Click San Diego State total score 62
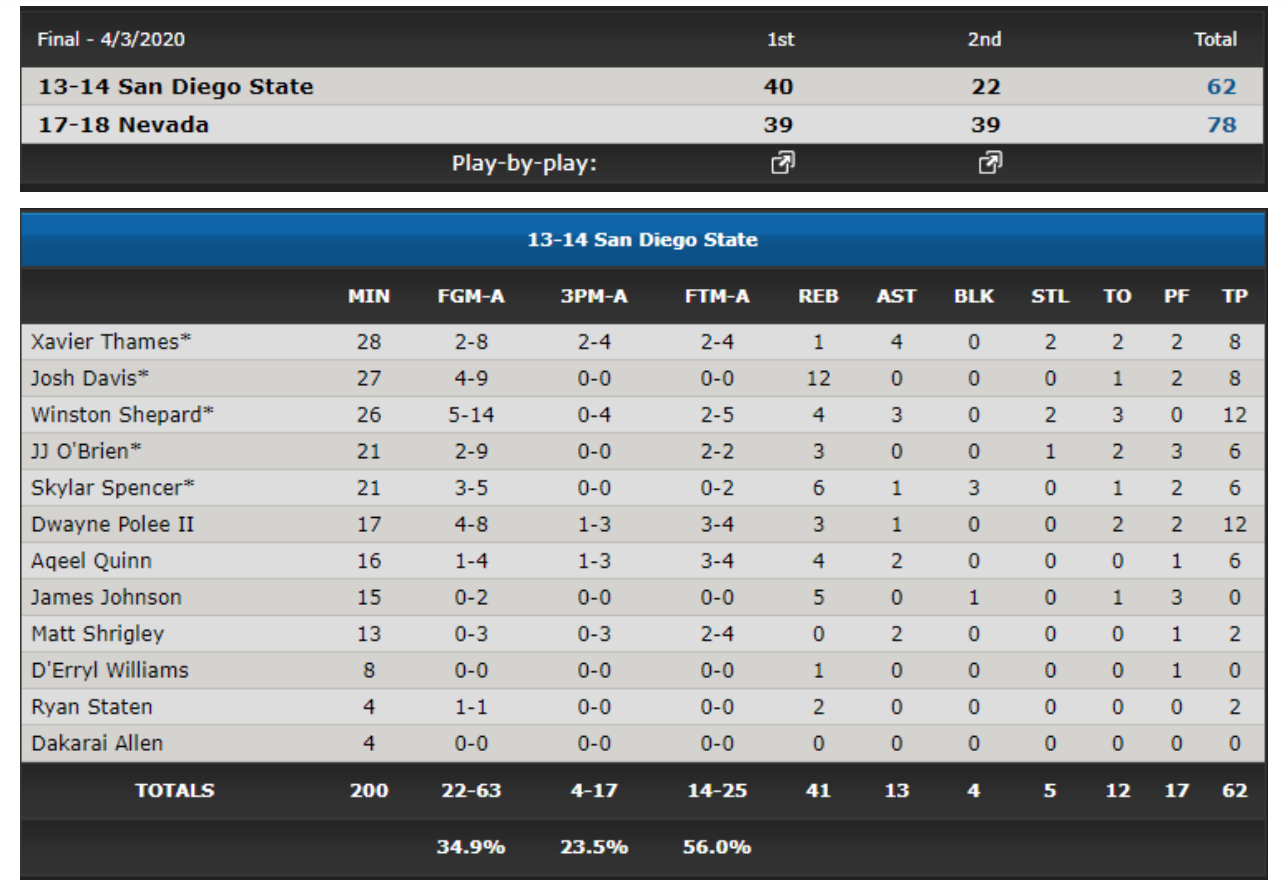This screenshot has width=1288, height=894. tap(1221, 87)
